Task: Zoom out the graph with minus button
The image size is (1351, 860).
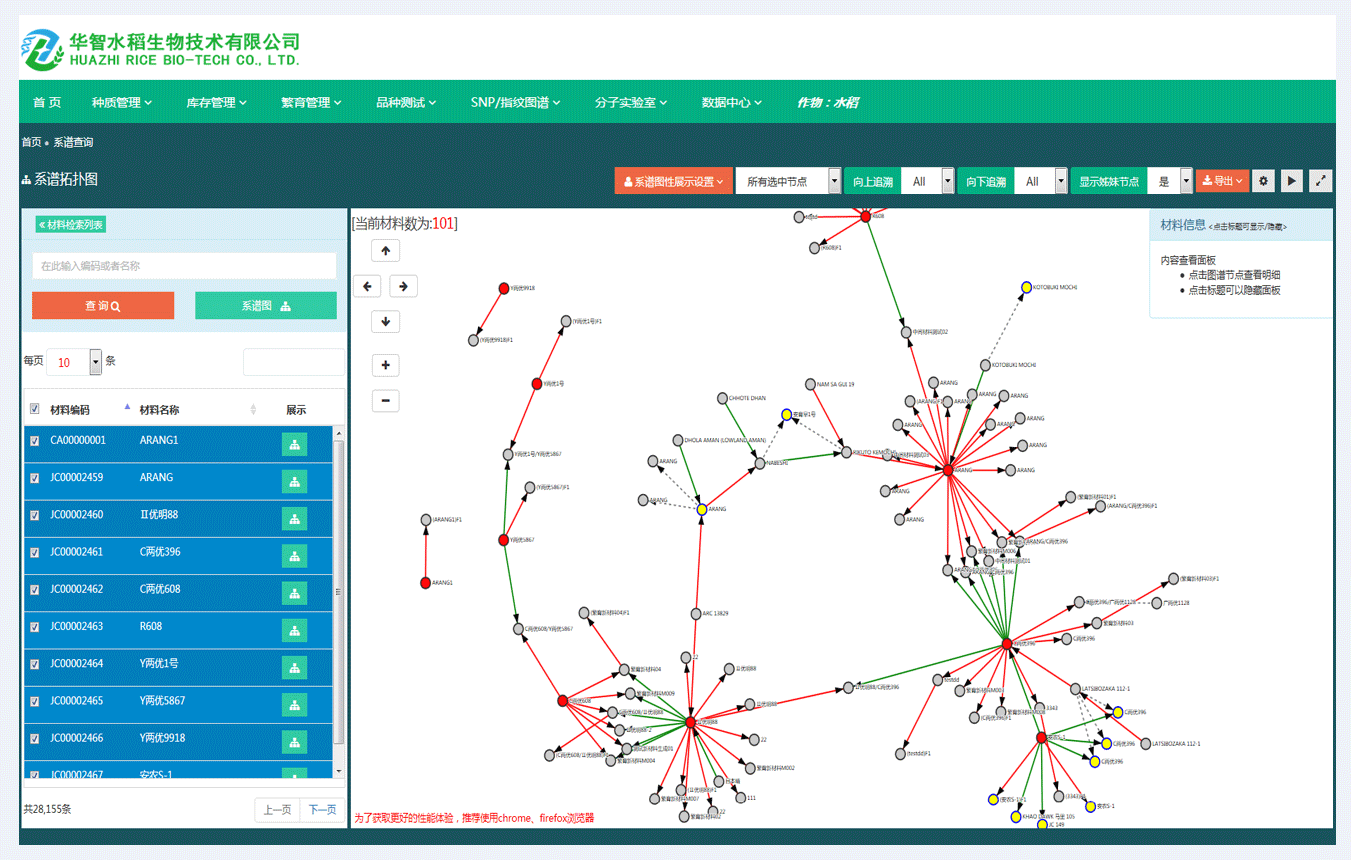Action: pyautogui.click(x=385, y=401)
